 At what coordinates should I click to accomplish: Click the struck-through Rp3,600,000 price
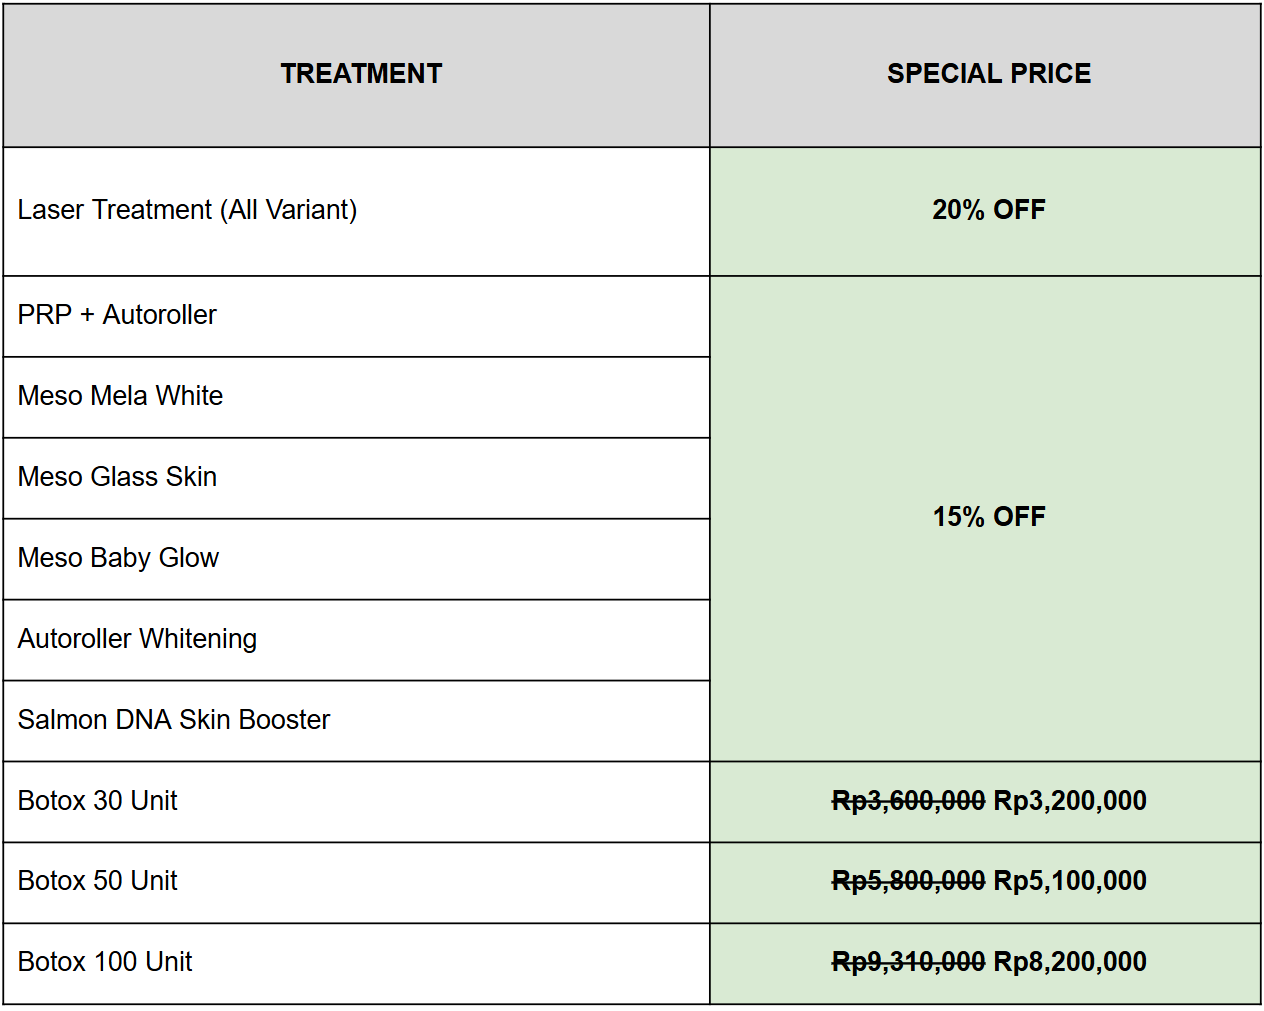click(908, 801)
